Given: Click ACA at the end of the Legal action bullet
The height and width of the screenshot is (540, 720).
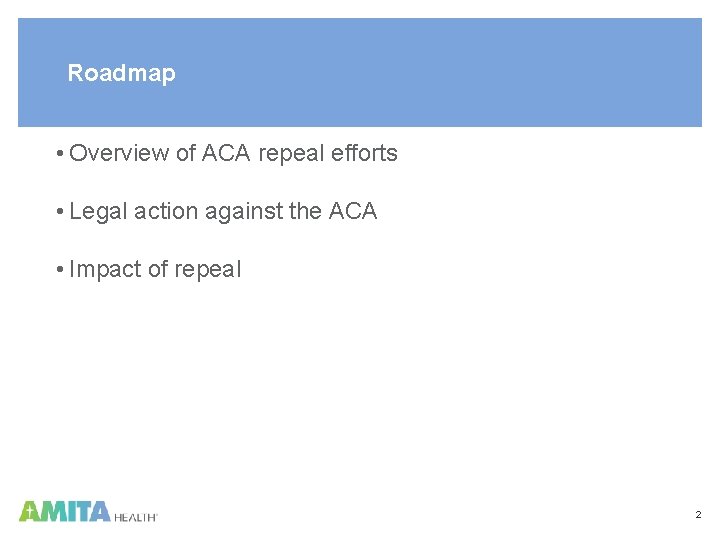Looking at the screenshot, I should [353, 211].
